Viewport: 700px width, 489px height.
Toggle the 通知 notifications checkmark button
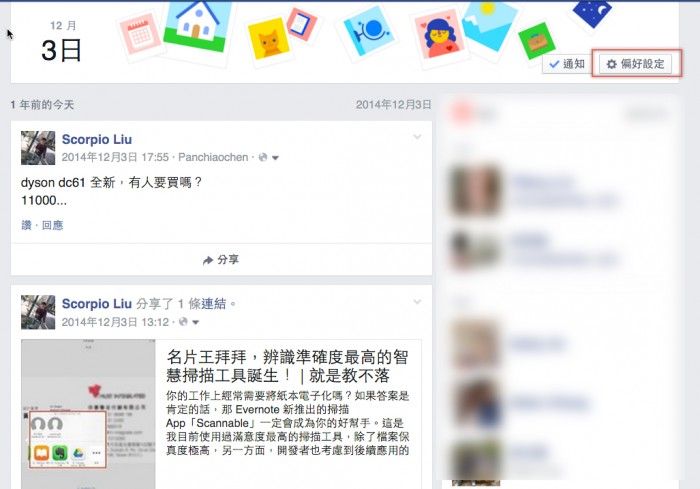(567, 64)
